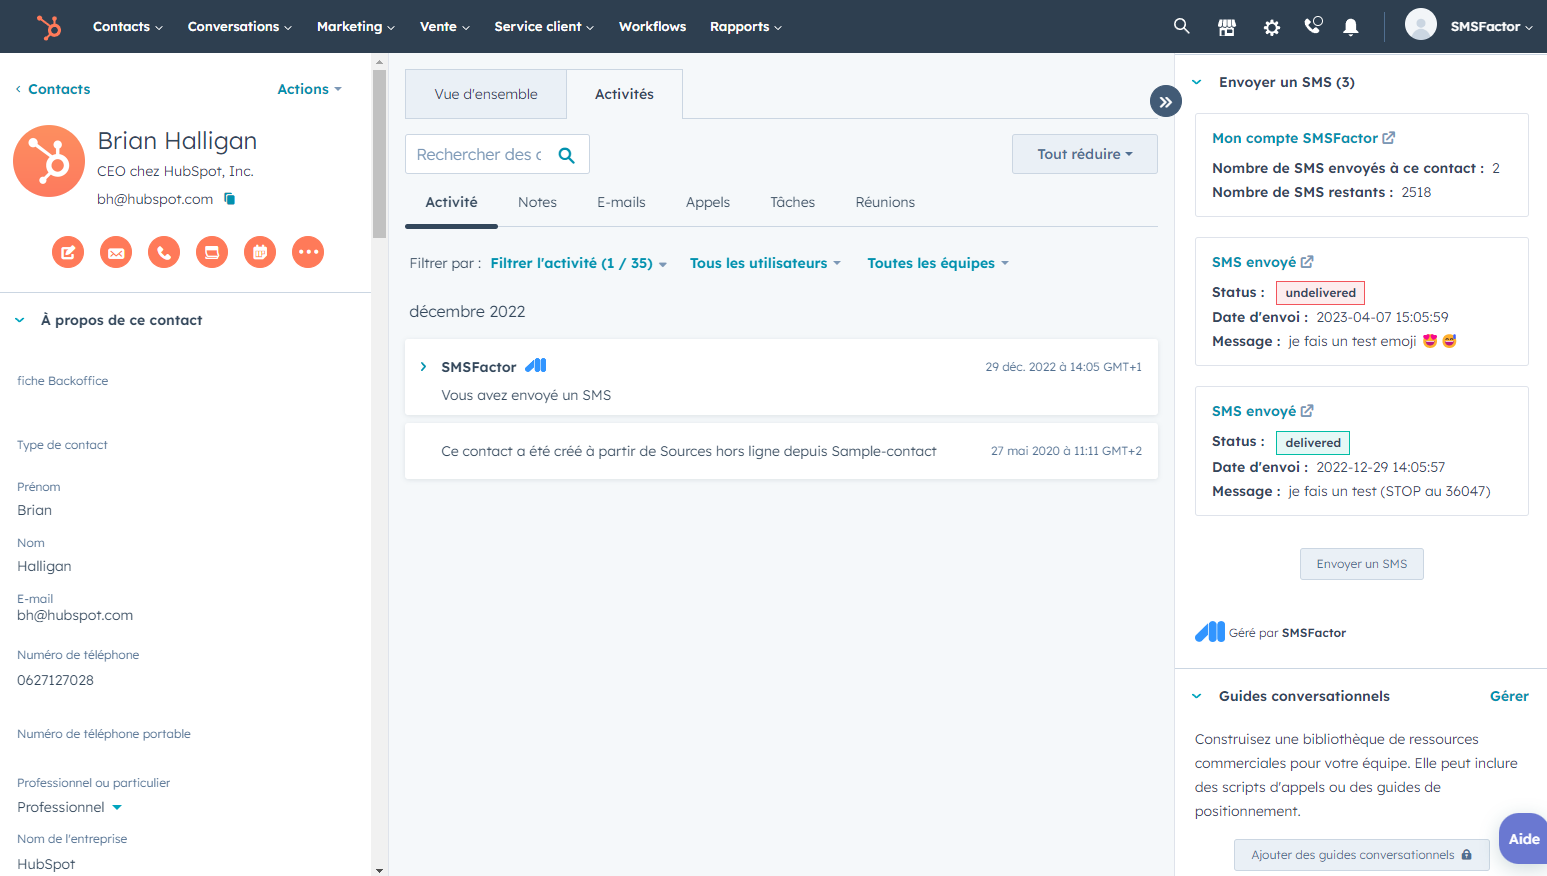Screen dimensions: 1547x876
Task: Collapse À propos de ce contact section
Action: tap(19, 320)
